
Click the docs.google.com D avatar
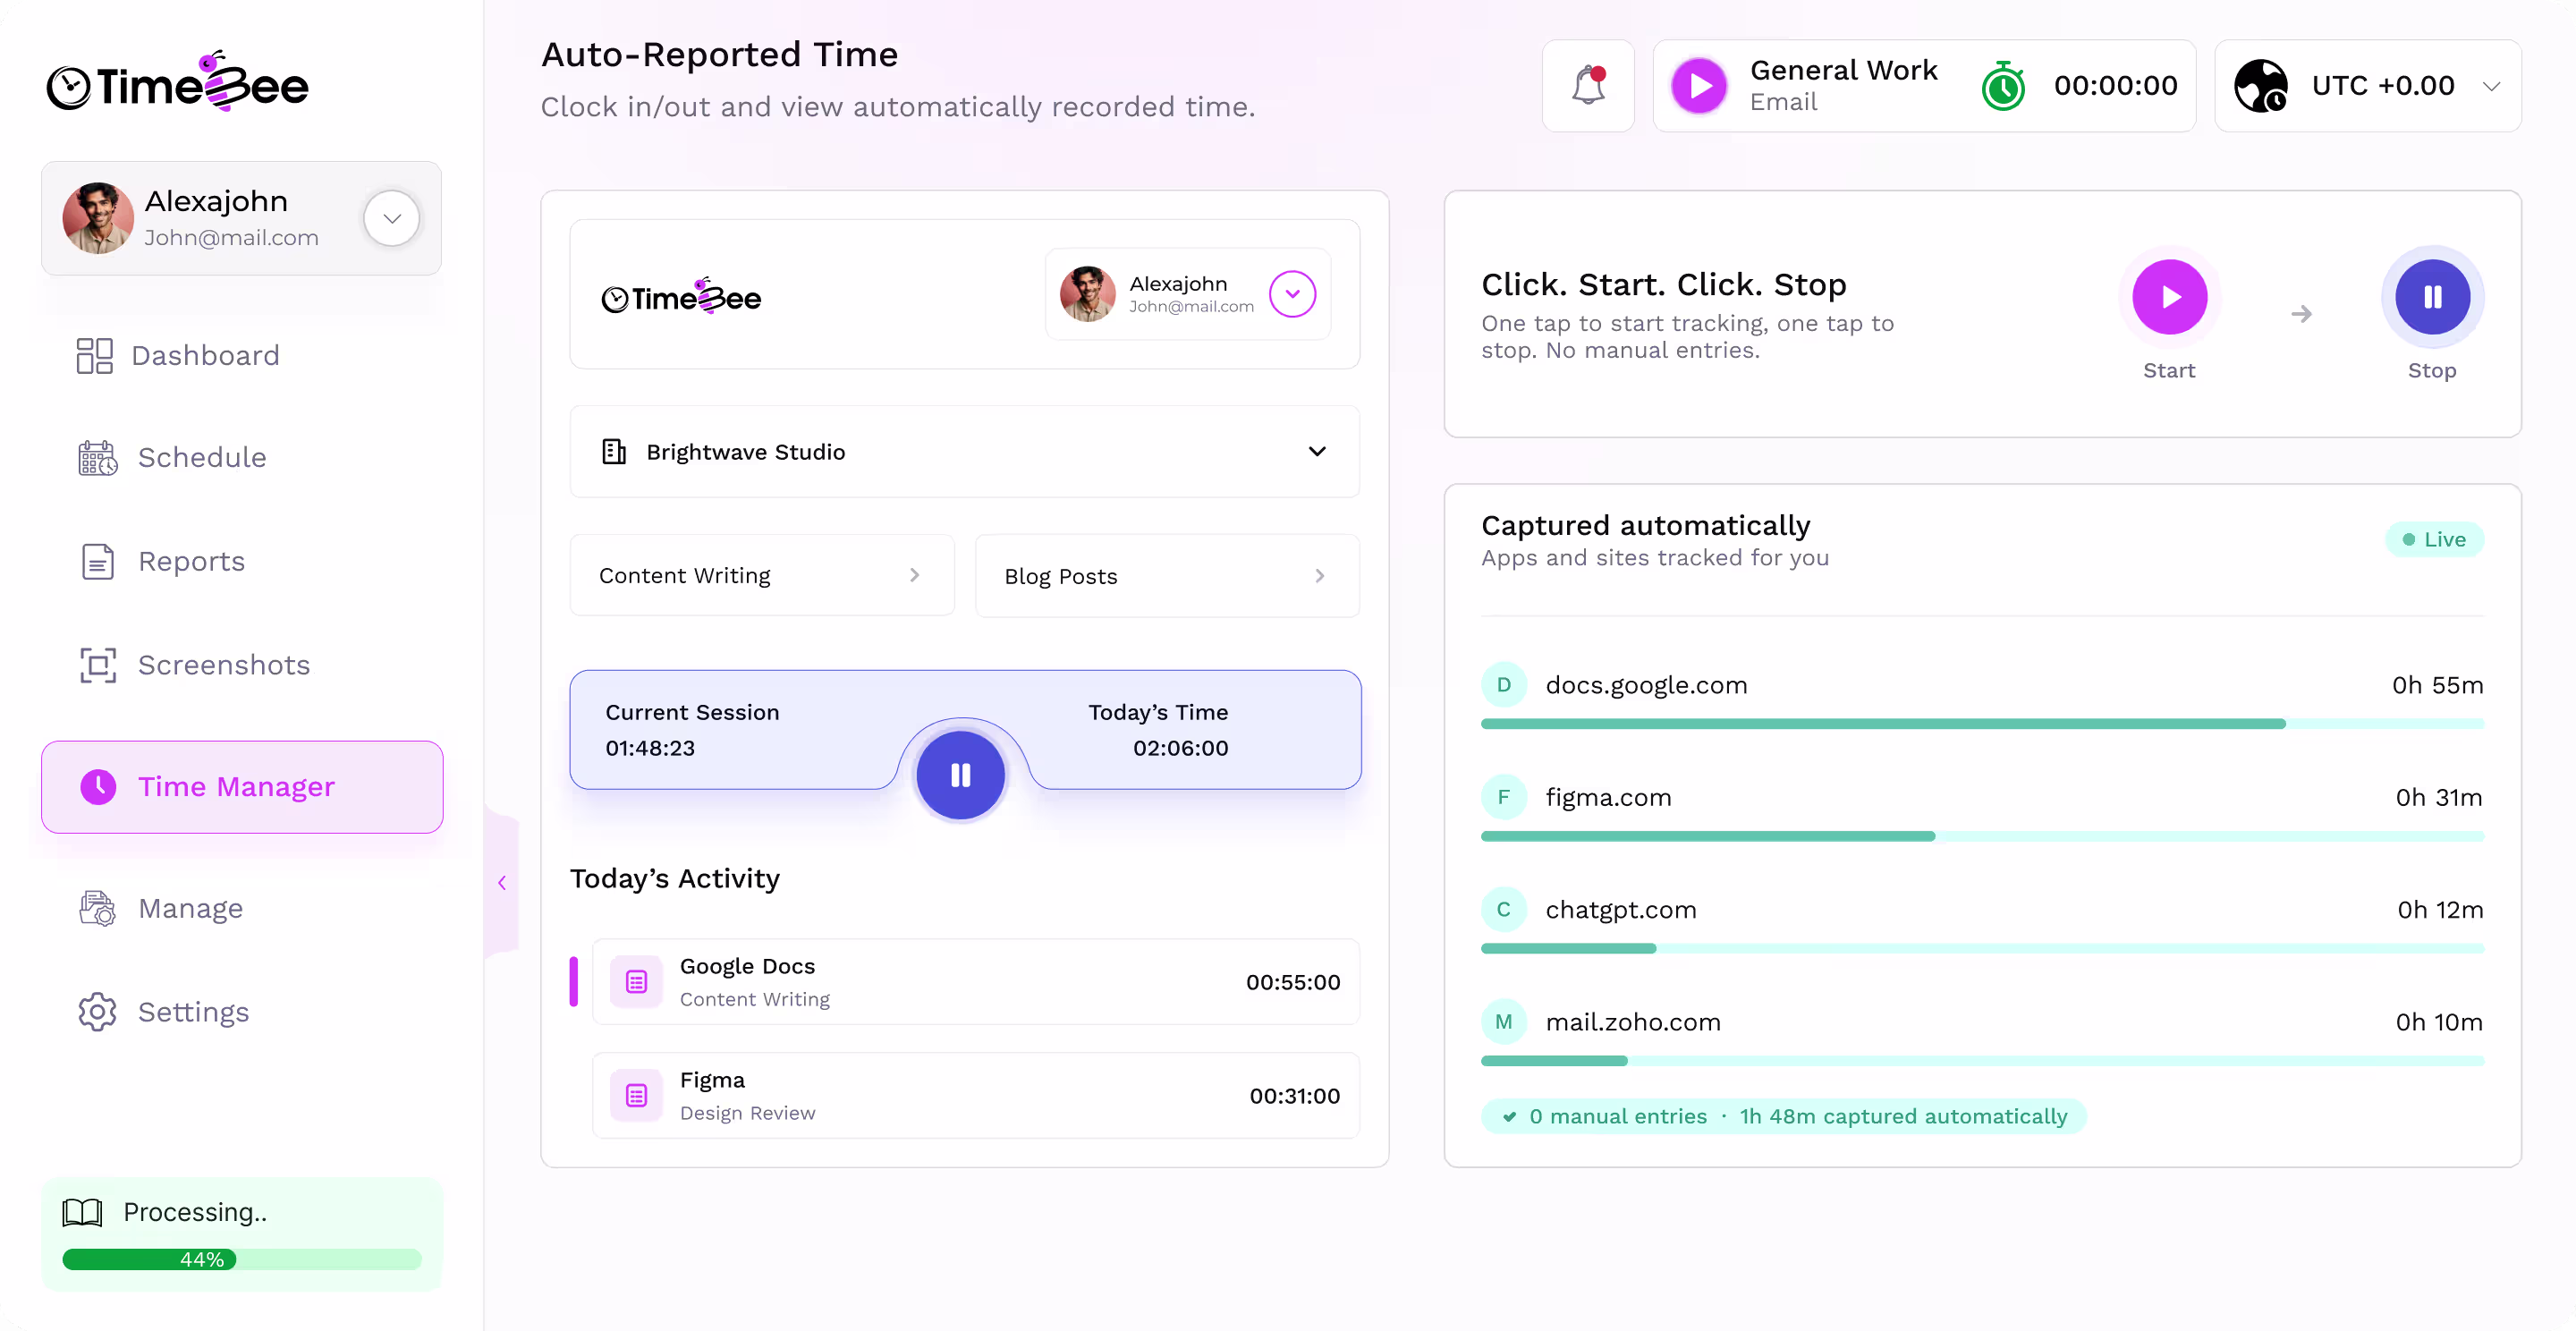pos(1504,685)
